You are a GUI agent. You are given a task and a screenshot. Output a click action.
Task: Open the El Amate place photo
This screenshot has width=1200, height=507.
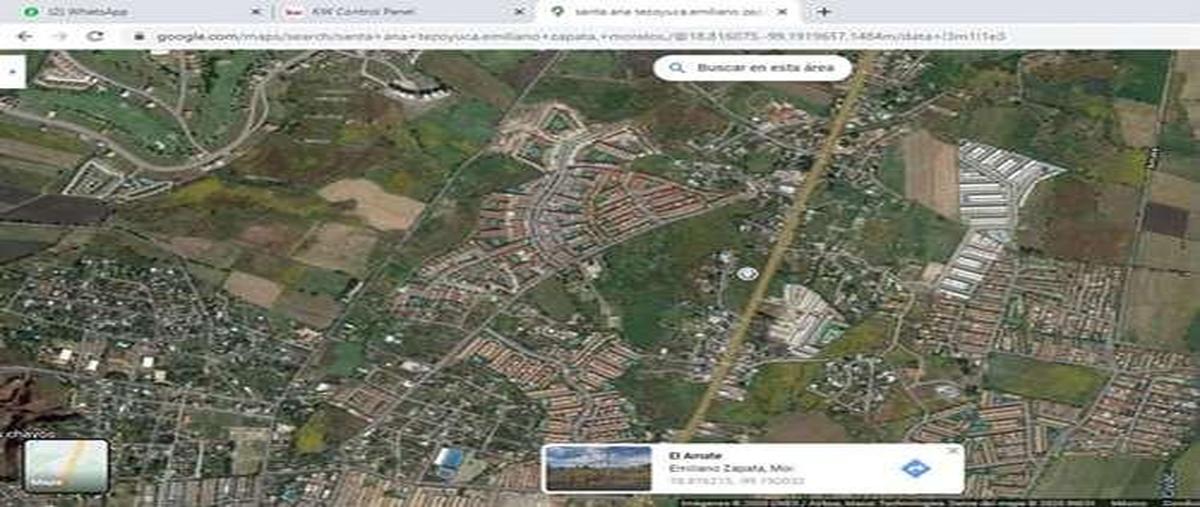[598, 468]
